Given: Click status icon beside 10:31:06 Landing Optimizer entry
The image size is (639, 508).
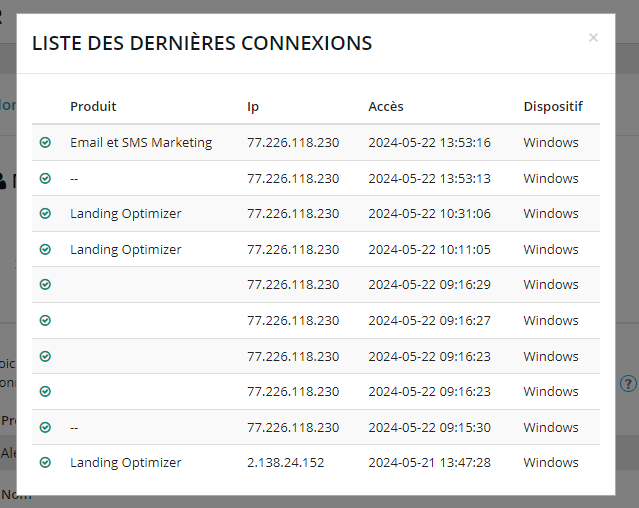Looking at the screenshot, I should 45,214.
